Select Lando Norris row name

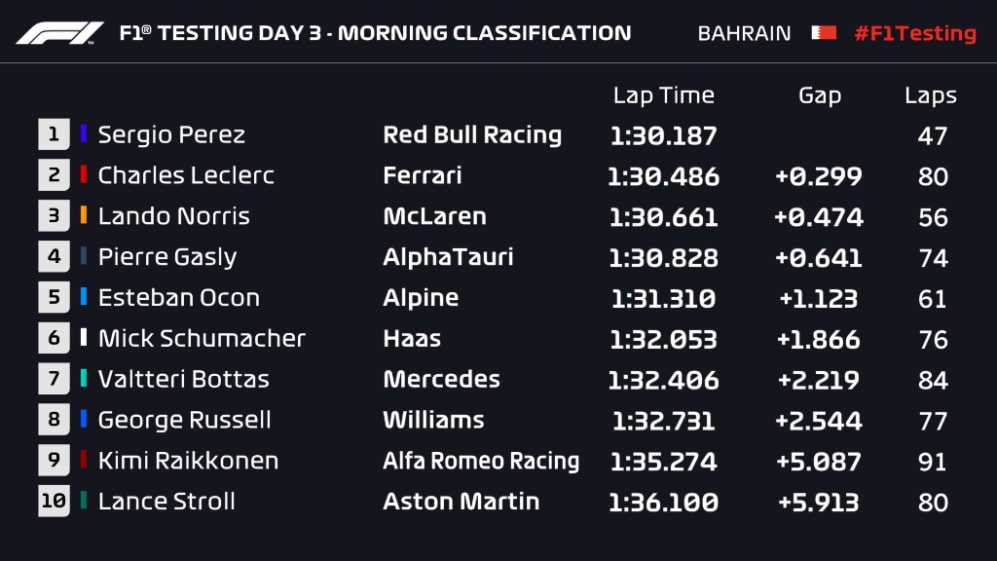click(174, 216)
